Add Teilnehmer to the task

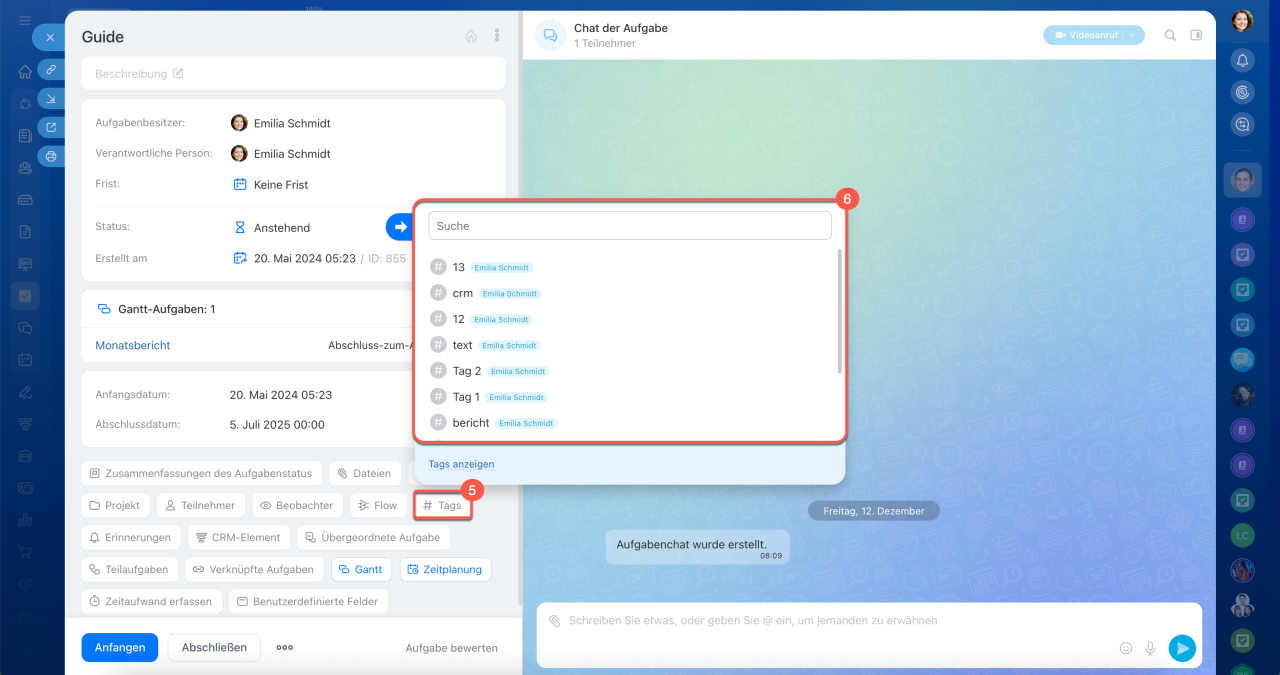click(201, 505)
